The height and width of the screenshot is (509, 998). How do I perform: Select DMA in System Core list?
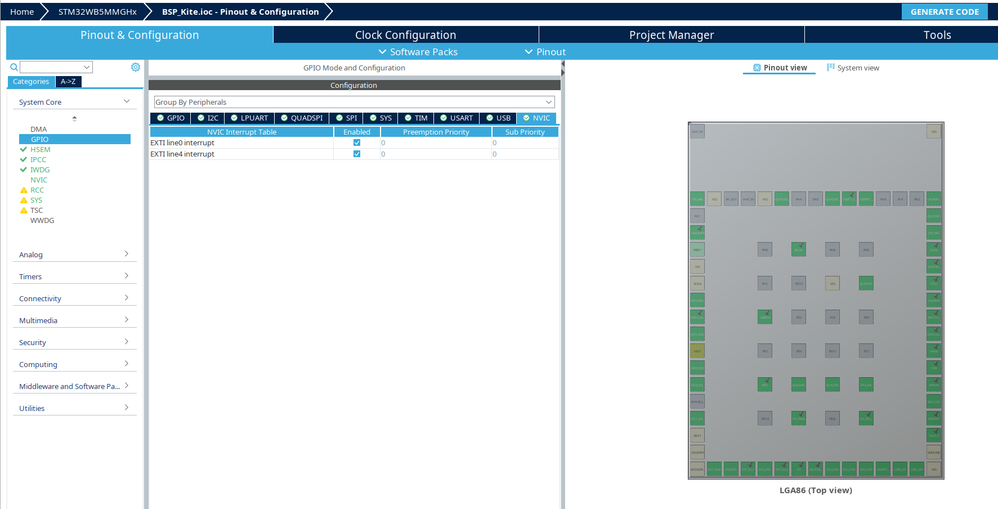(x=38, y=129)
